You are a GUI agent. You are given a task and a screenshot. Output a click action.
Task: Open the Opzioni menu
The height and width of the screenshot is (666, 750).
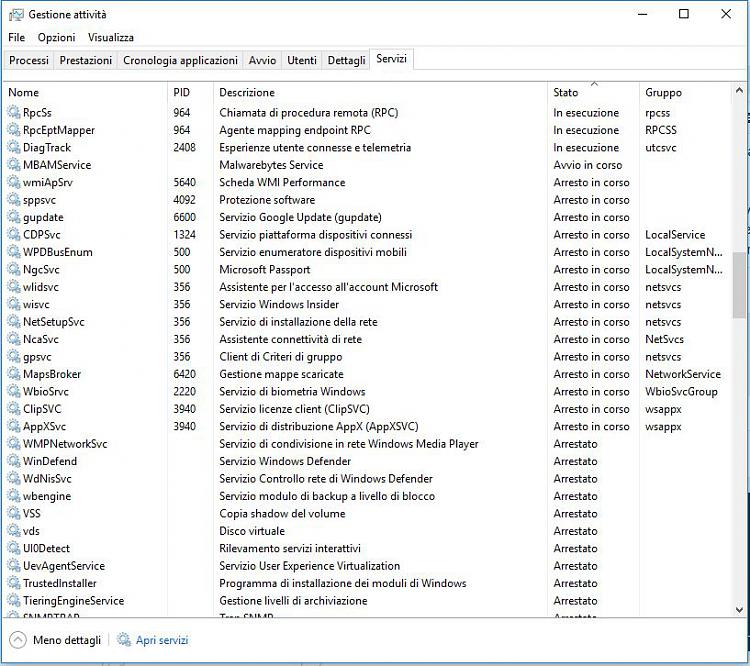56,37
